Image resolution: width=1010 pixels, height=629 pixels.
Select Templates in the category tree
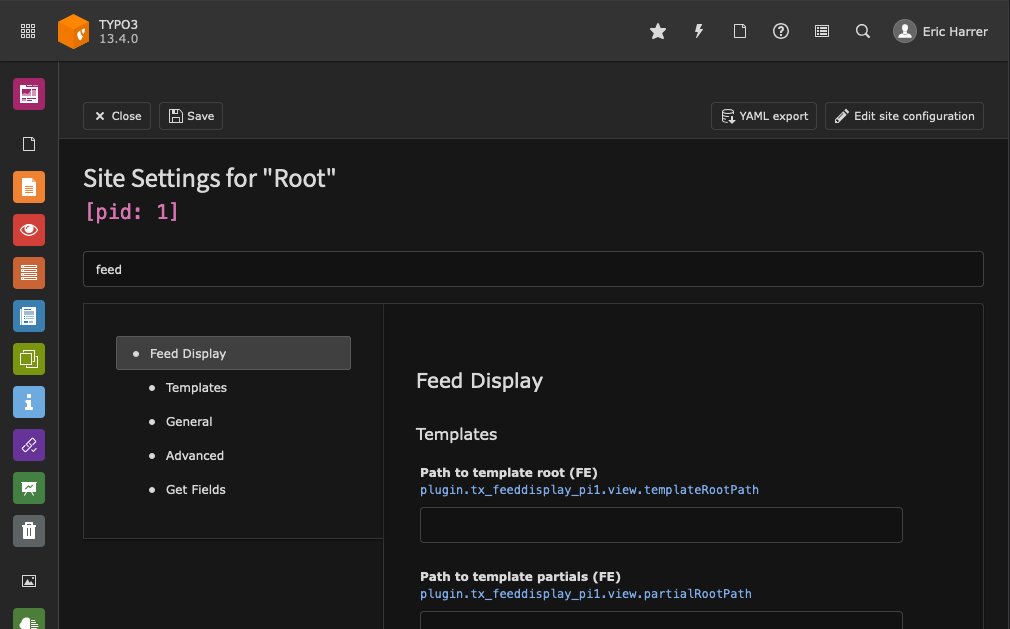(196, 388)
